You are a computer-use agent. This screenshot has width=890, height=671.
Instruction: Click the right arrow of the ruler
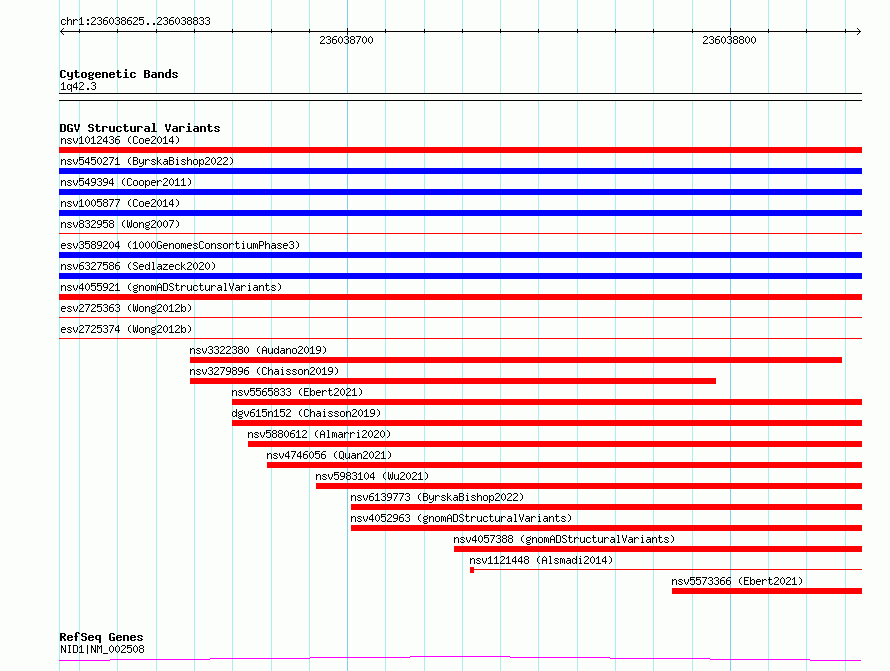[858, 31]
